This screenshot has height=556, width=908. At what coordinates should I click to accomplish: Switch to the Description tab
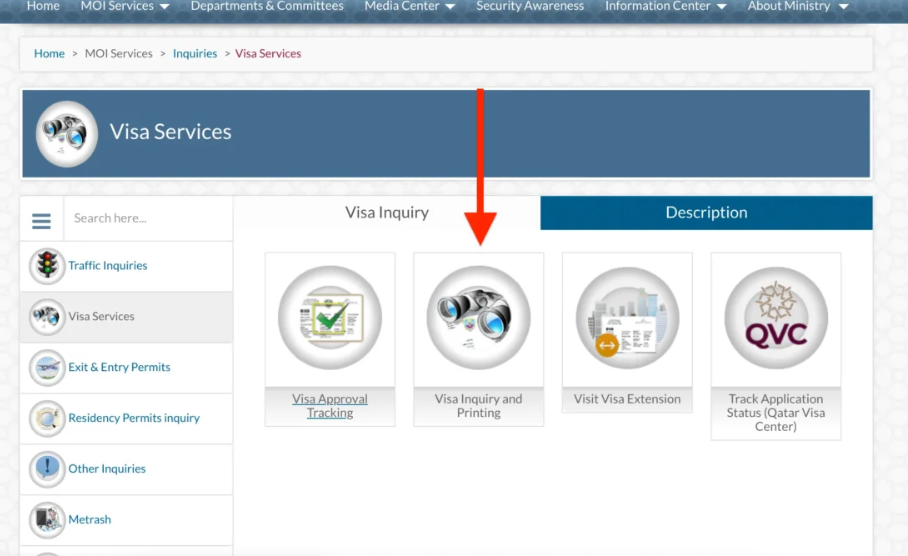click(x=706, y=213)
